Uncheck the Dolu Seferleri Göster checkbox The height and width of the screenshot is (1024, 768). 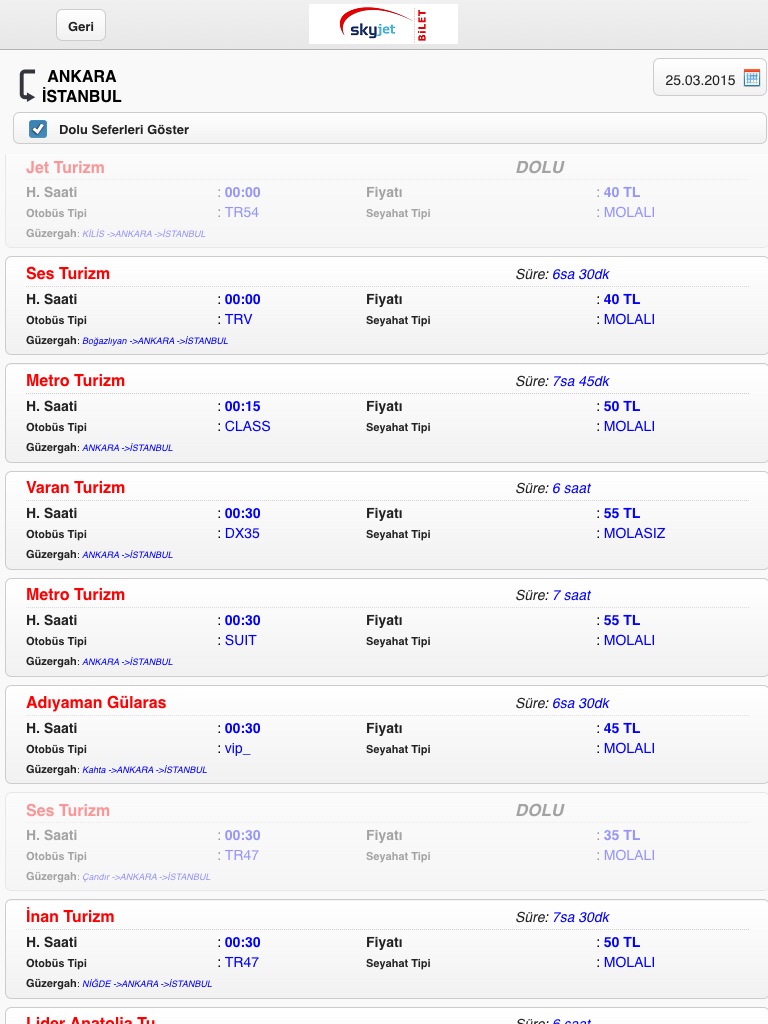point(38,129)
